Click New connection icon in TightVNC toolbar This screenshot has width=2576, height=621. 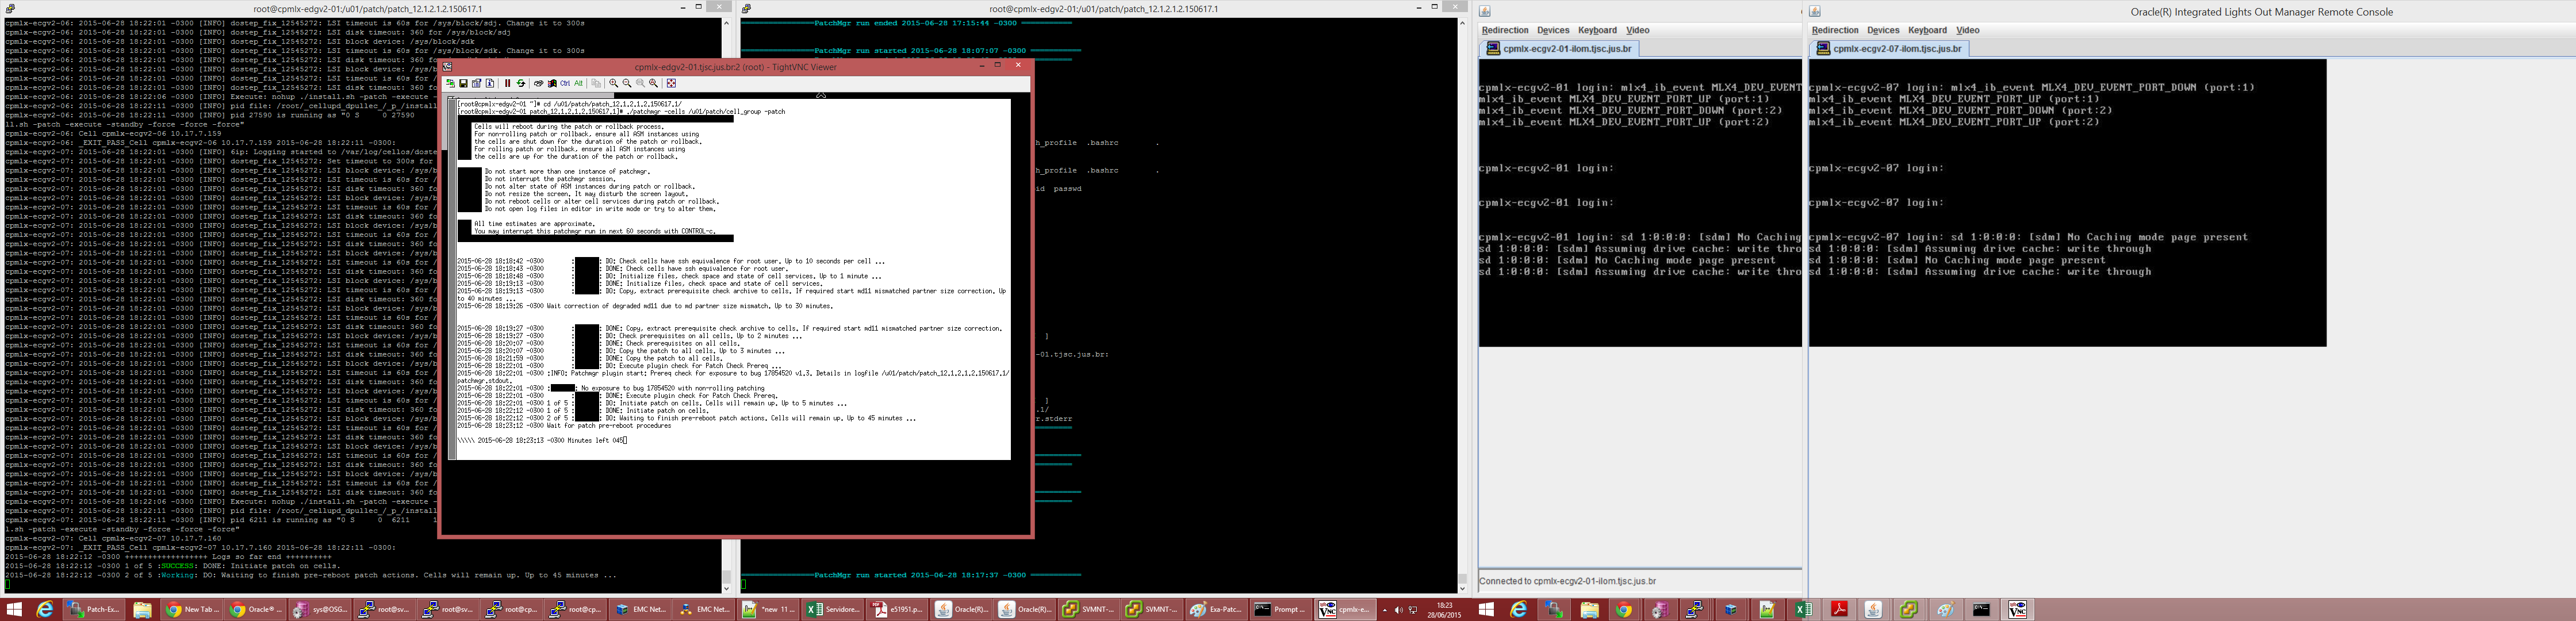(451, 83)
